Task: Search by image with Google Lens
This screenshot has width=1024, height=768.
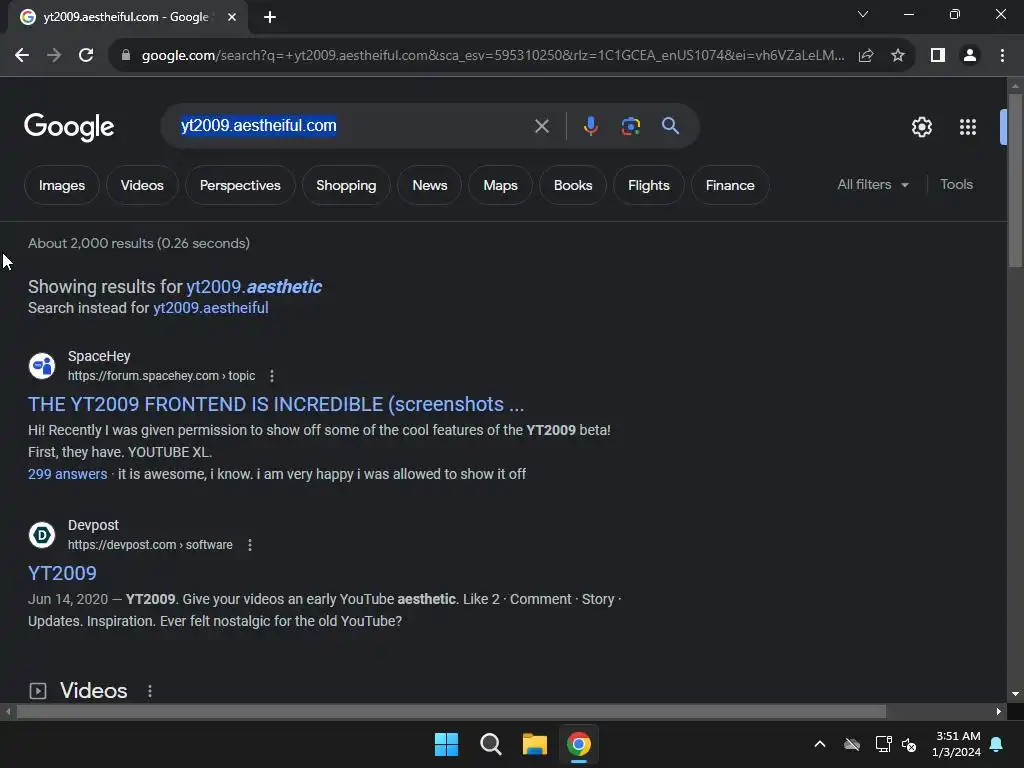Action: coord(630,126)
